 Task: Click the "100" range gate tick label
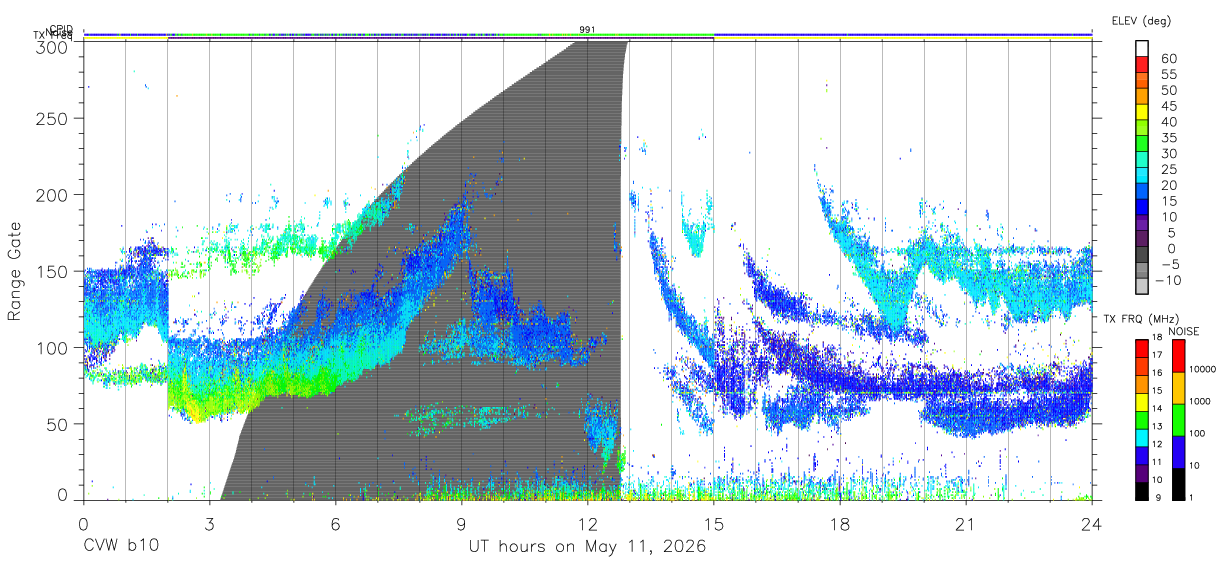[x=54, y=347]
